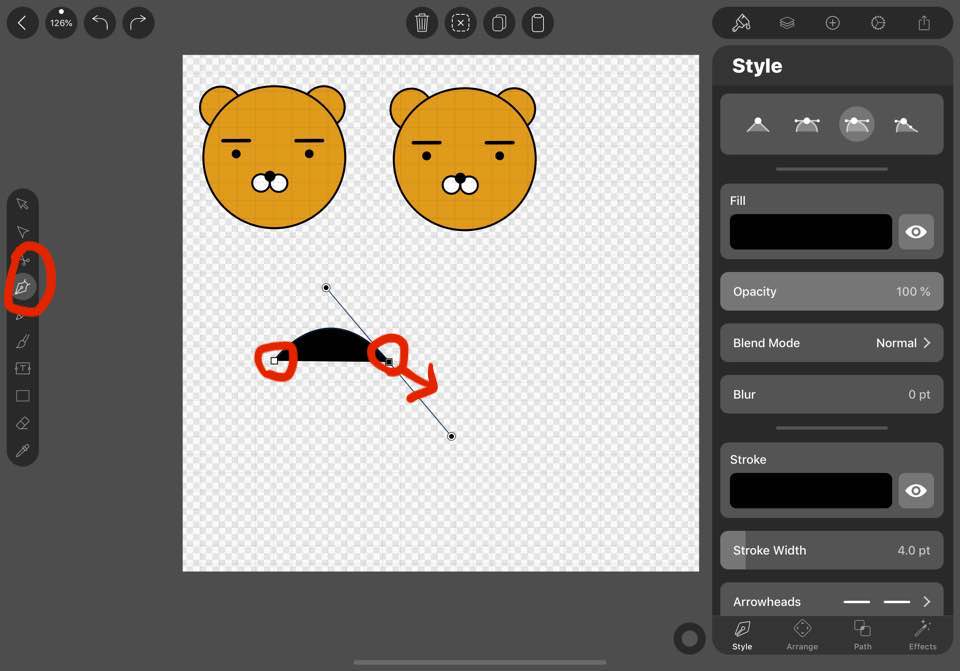The image size is (960, 671).
Task: Undo the last action
Action: (100, 23)
